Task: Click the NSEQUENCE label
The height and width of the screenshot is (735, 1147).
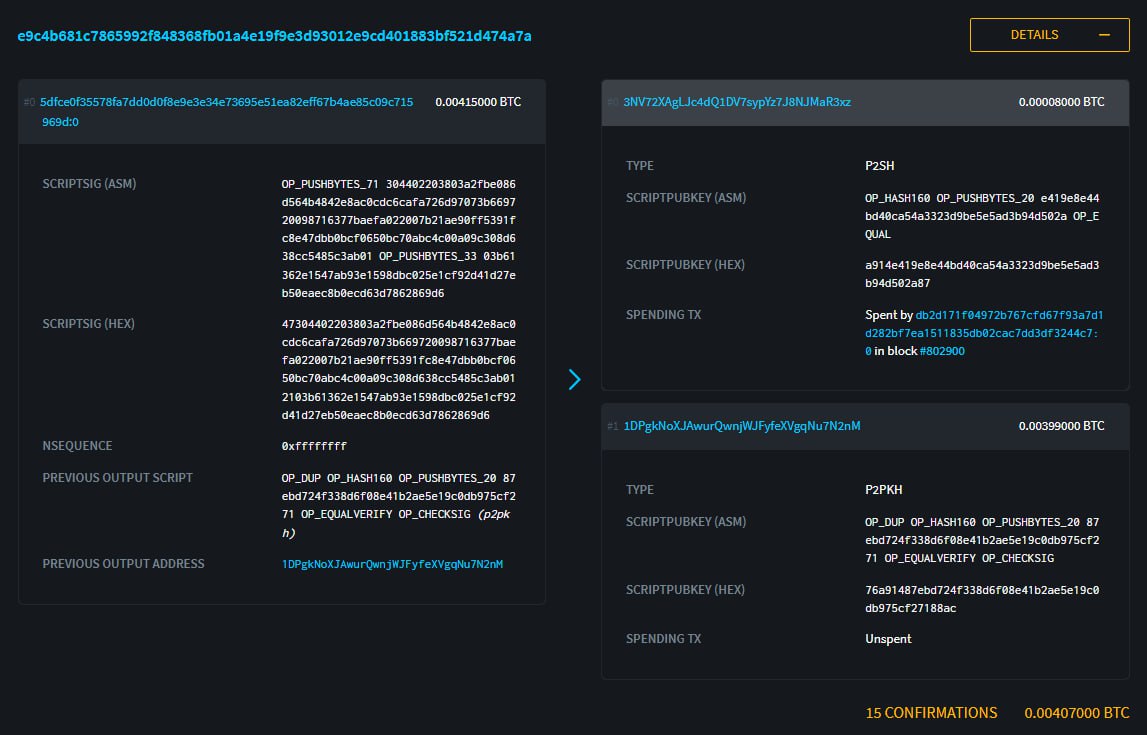Action: click(78, 446)
